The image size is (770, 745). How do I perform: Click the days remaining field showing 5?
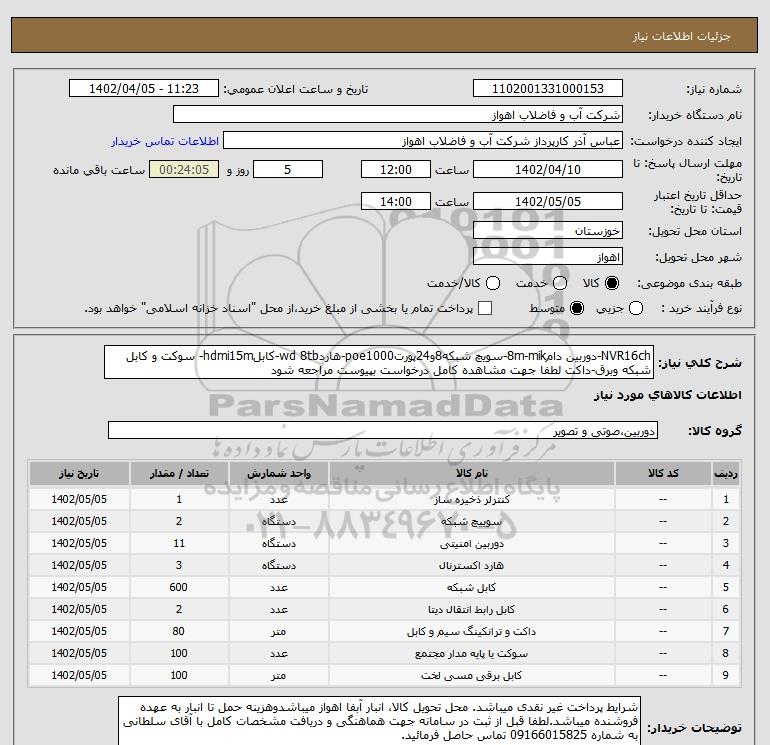288,169
